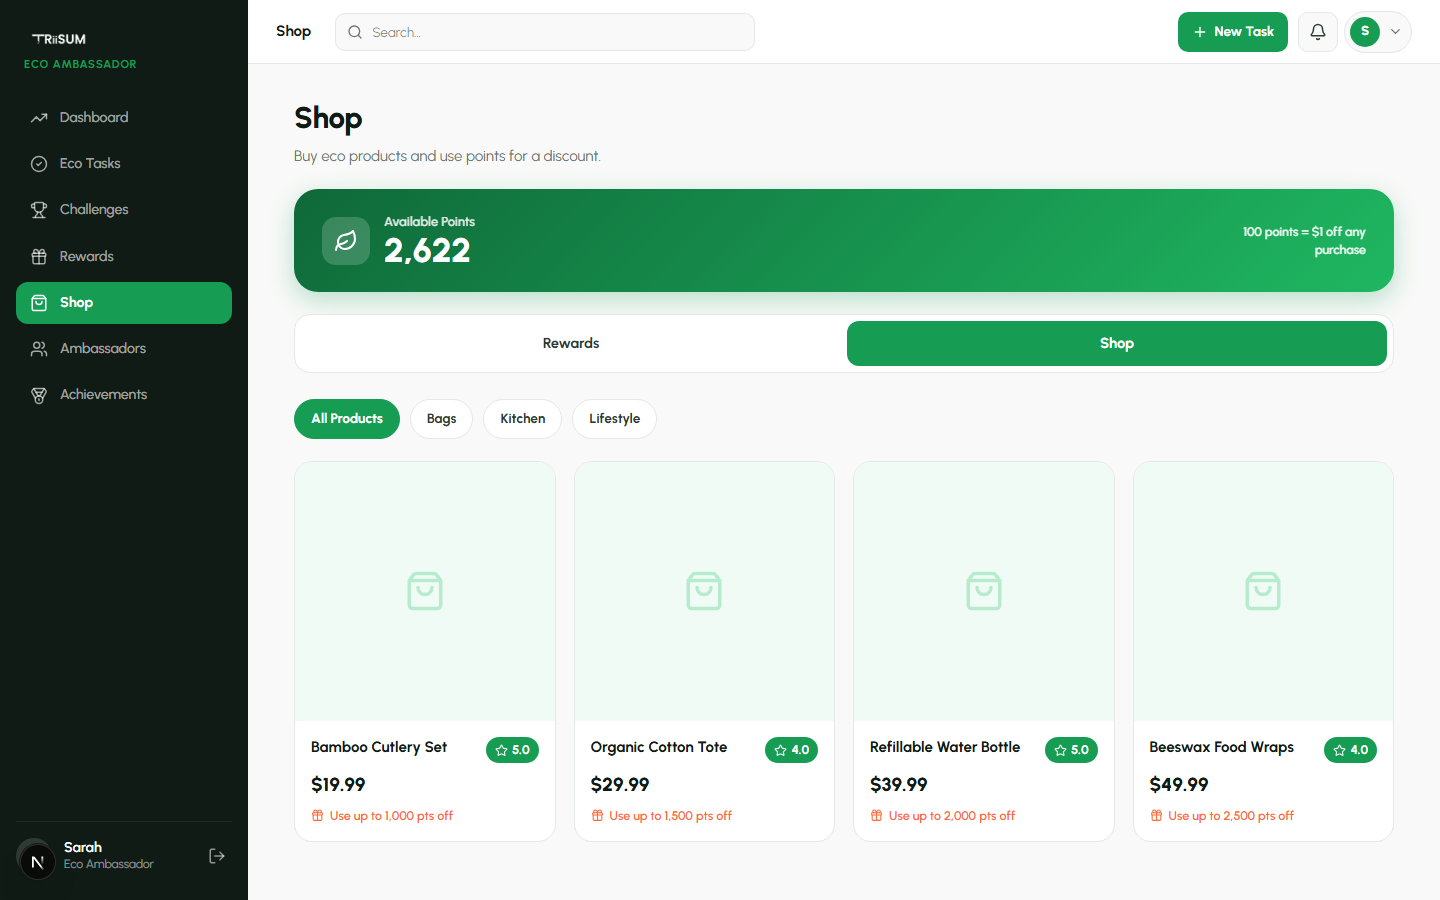Switch to the Rewards tab
The width and height of the screenshot is (1440, 900).
click(x=571, y=343)
